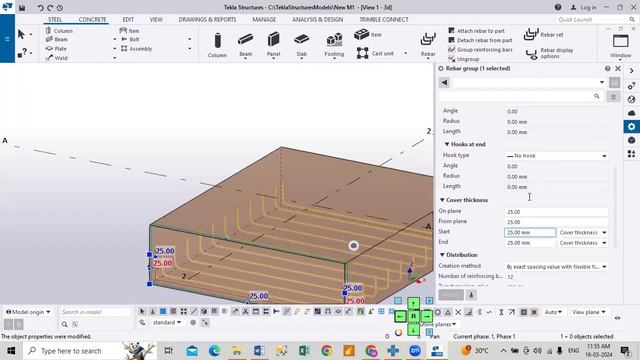
Task: Open the CONCRETE ribbon tab
Action: pos(92,20)
